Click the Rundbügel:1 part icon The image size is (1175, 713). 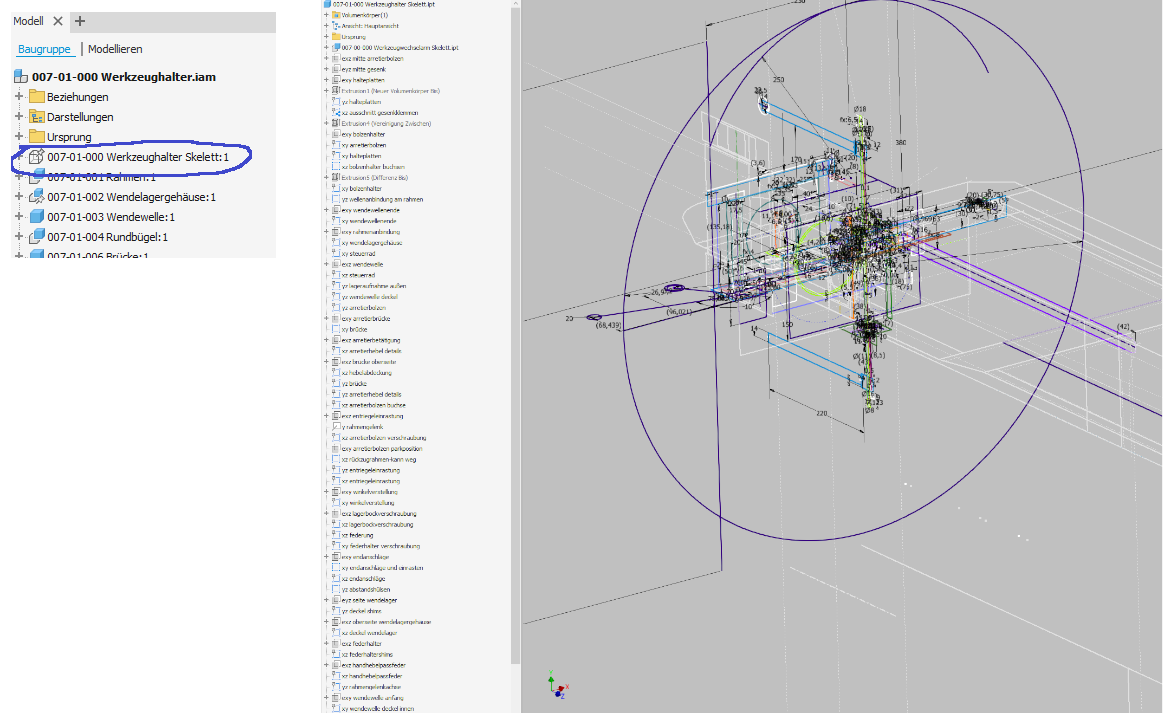point(37,237)
